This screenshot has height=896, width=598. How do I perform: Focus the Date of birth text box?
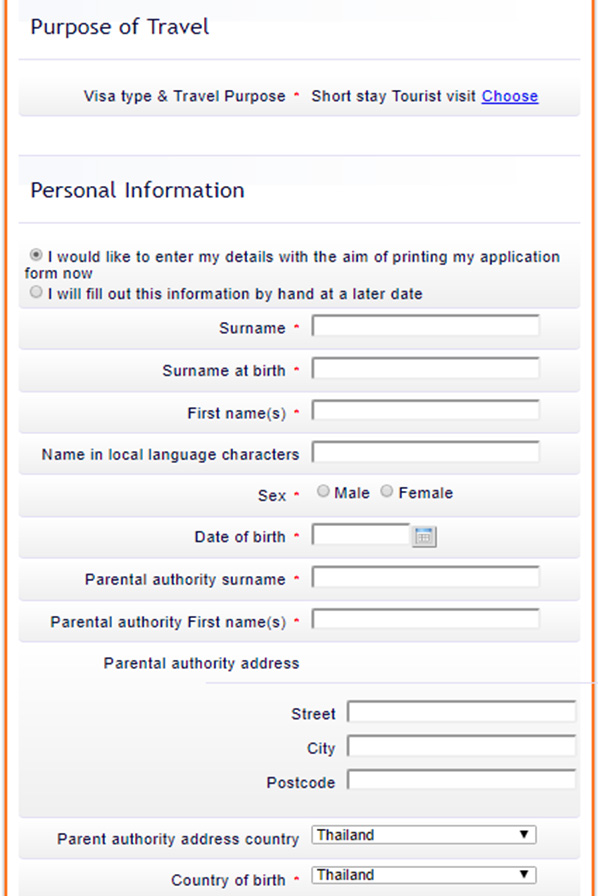pyautogui.click(x=361, y=535)
